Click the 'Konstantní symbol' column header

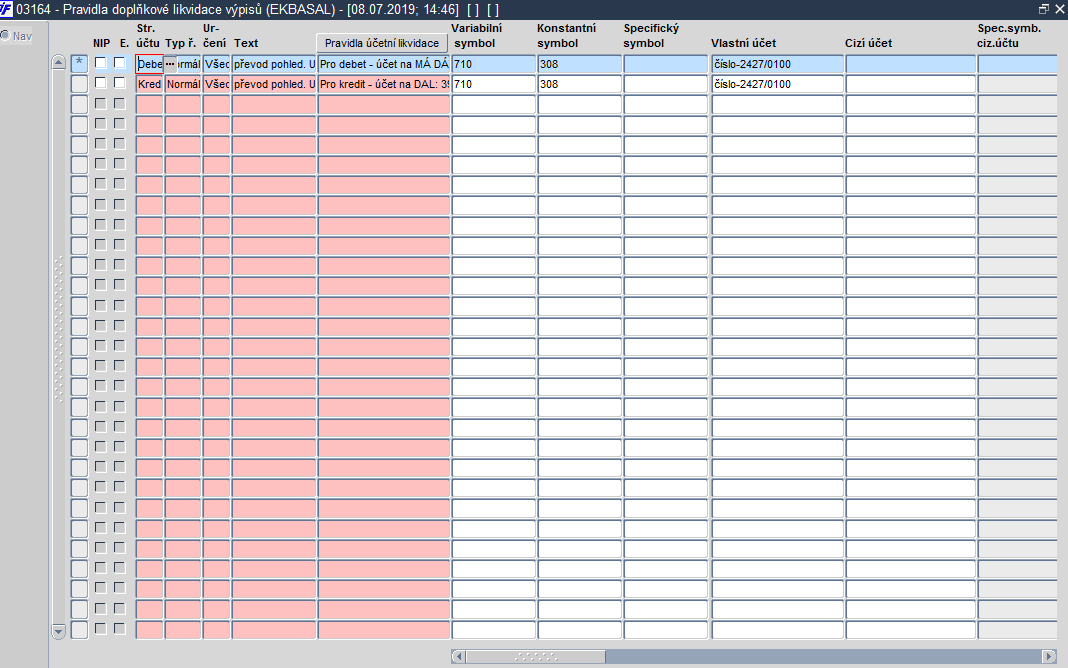tap(566, 35)
